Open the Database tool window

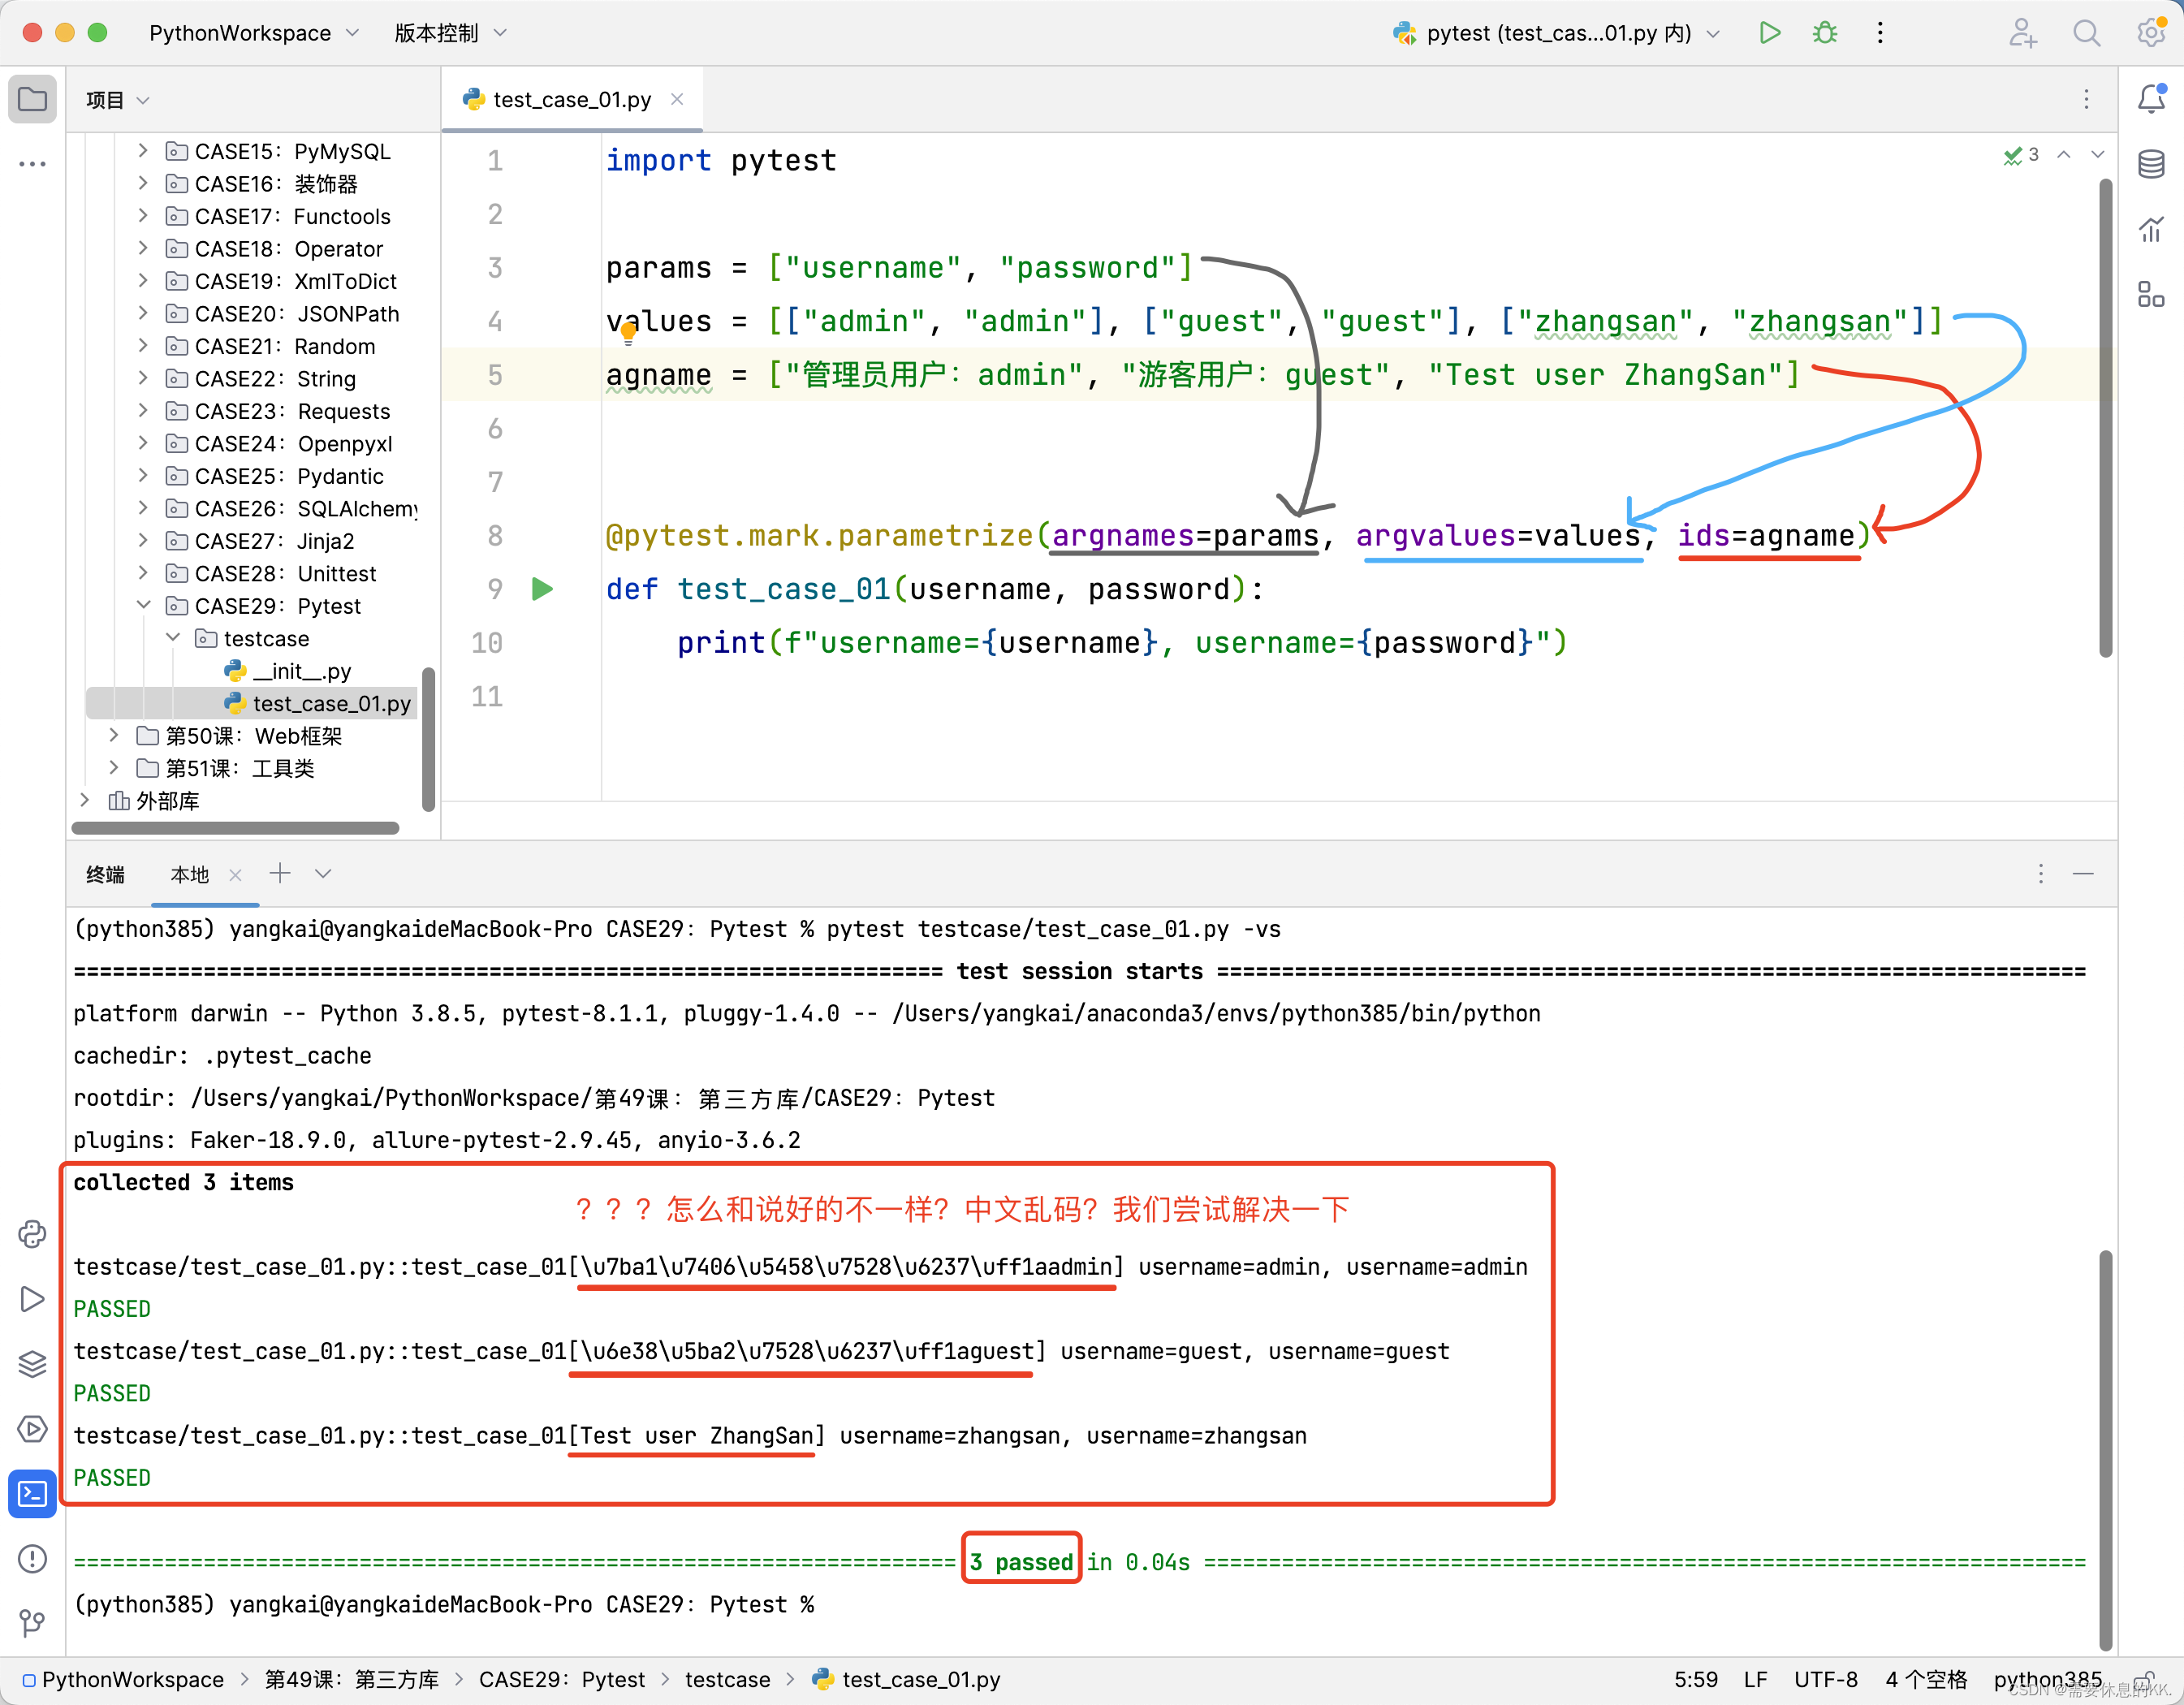[2151, 164]
